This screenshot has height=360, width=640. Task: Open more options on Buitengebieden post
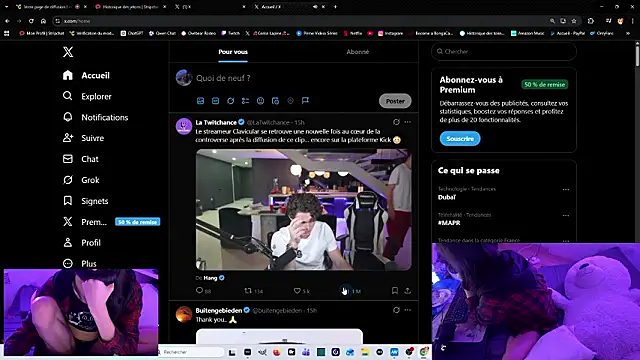tap(407, 310)
